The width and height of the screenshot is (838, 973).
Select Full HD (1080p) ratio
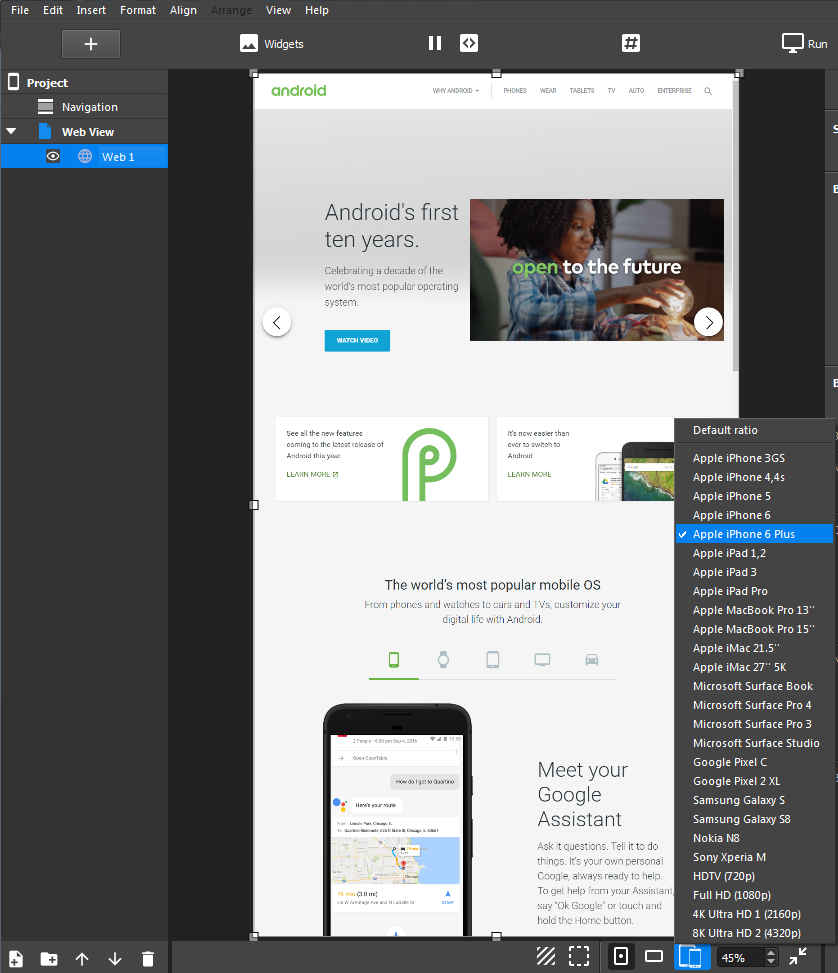tap(754, 895)
